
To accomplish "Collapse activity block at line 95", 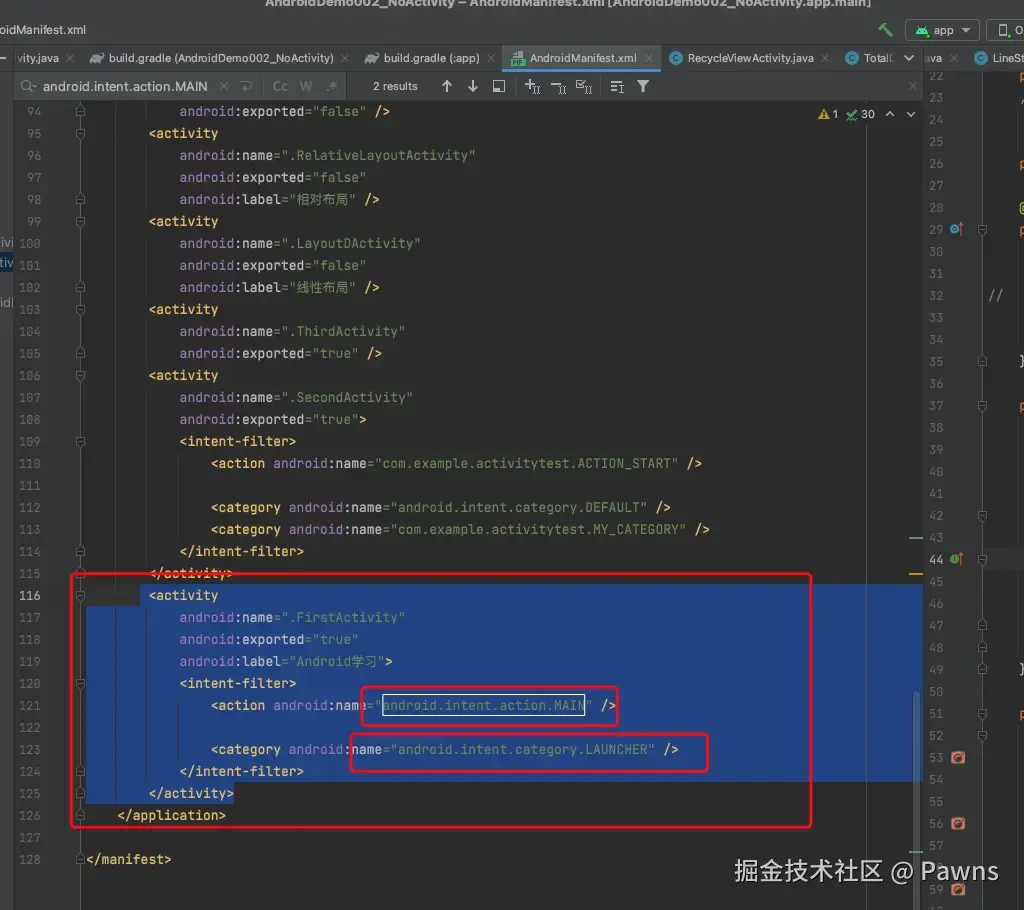I will click(x=80, y=133).
